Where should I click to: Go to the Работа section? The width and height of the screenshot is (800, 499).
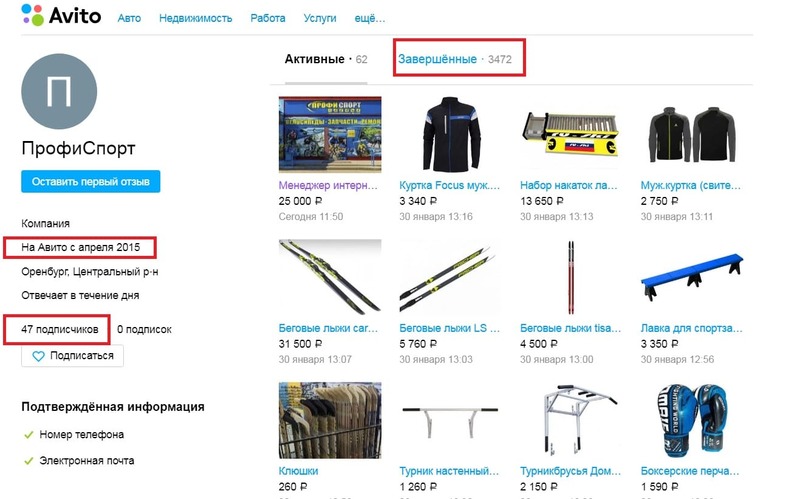click(267, 18)
